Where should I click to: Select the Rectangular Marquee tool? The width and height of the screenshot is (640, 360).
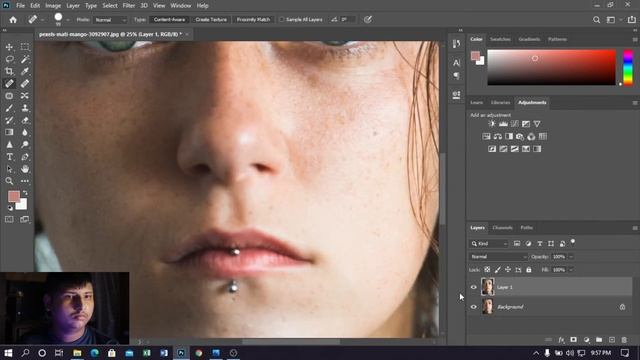25,47
